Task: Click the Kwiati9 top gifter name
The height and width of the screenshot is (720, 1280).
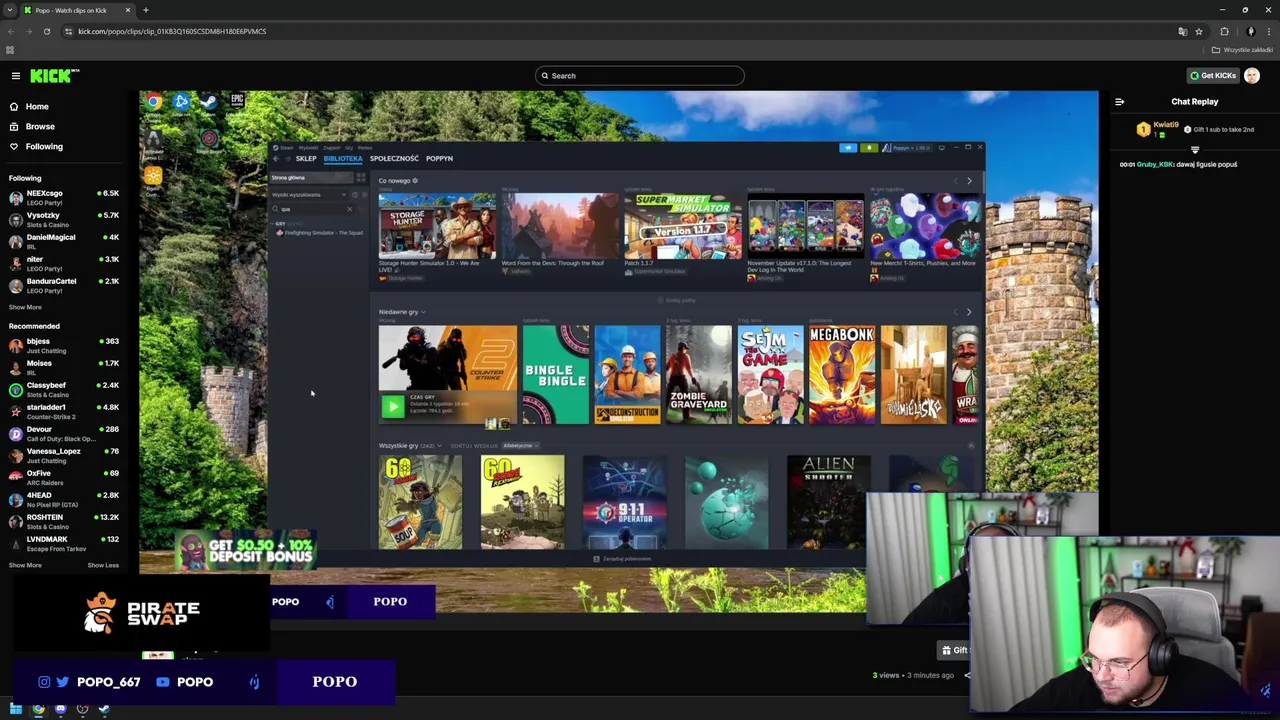Action: point(1166,125)
